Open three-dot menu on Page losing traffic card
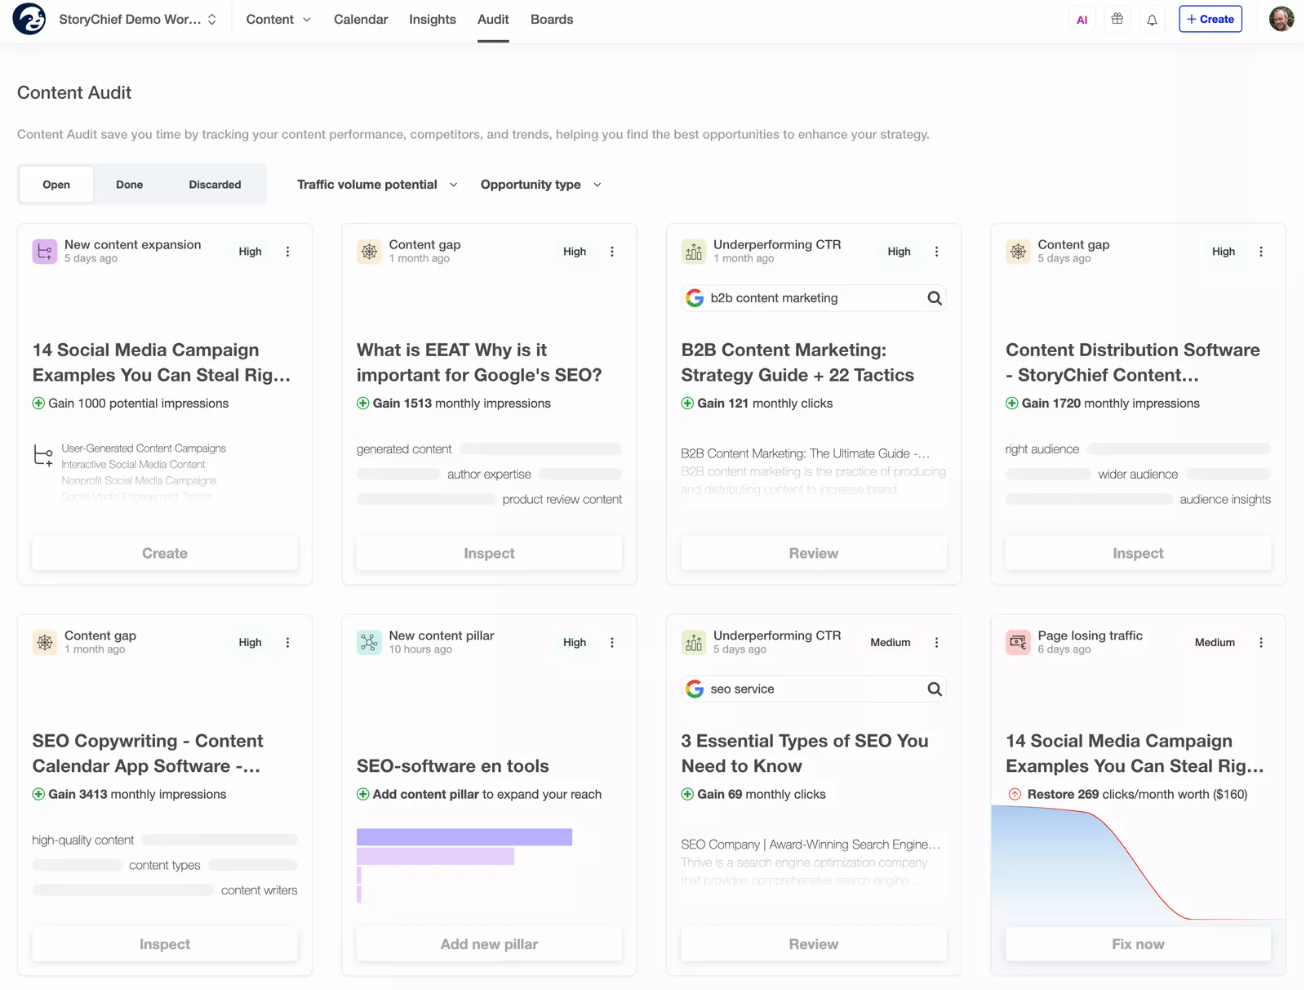The height and width of the screenshot is (990, 1304). [1261, 643]
